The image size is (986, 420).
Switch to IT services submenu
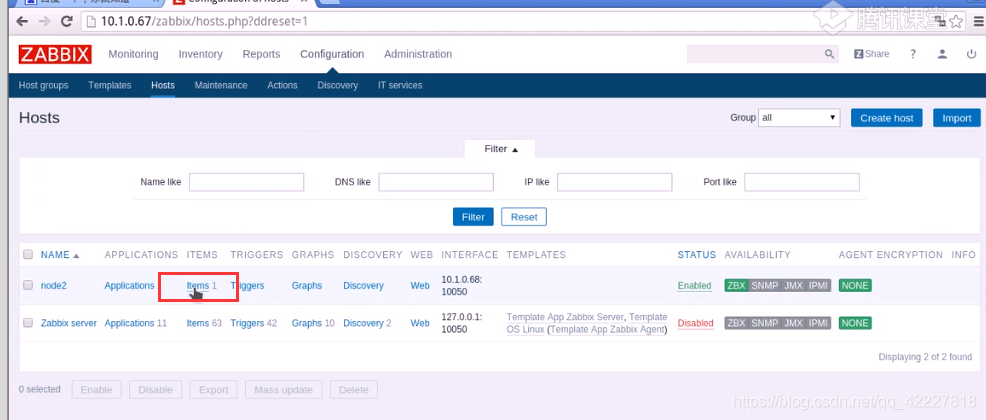click(x=400, y=85)
